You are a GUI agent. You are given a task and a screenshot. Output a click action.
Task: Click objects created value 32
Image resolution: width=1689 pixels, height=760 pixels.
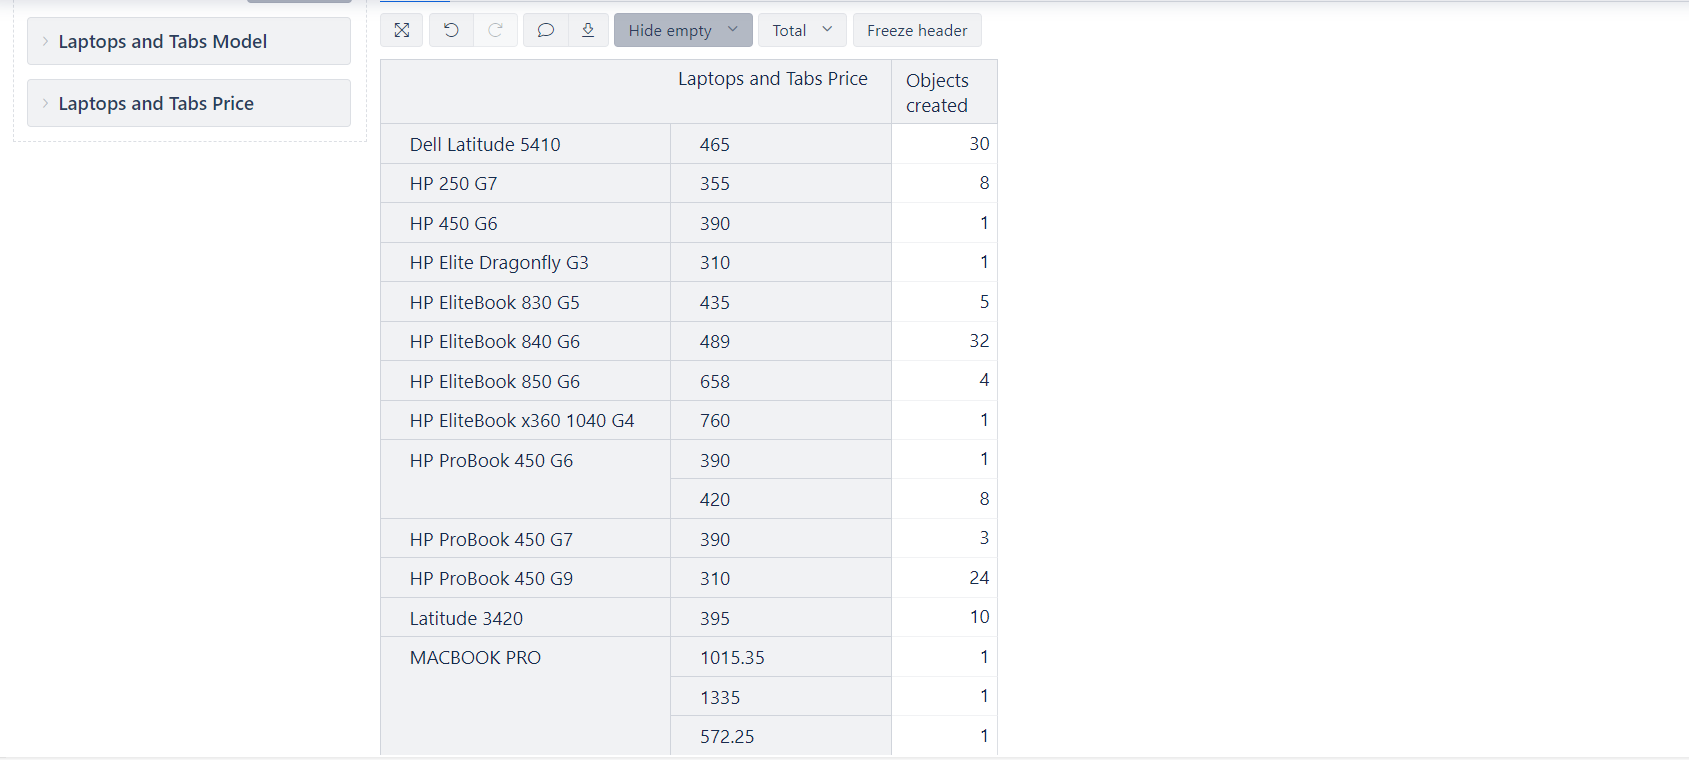[x=944, y=341]
